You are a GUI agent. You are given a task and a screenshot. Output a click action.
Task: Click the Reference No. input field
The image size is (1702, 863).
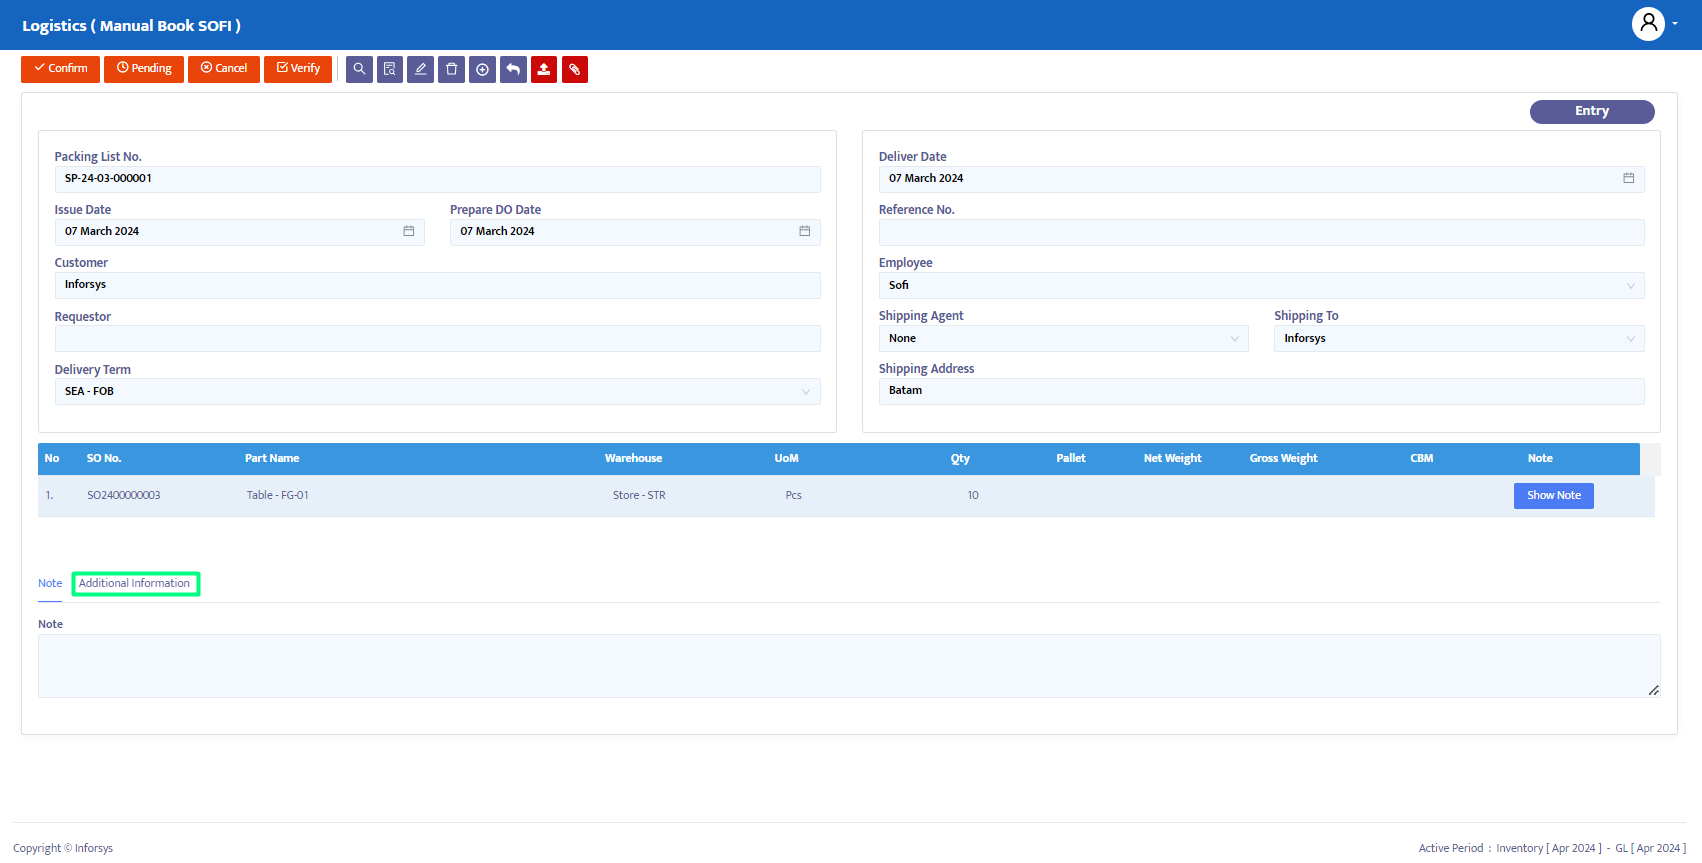[x=1261, y=233]
